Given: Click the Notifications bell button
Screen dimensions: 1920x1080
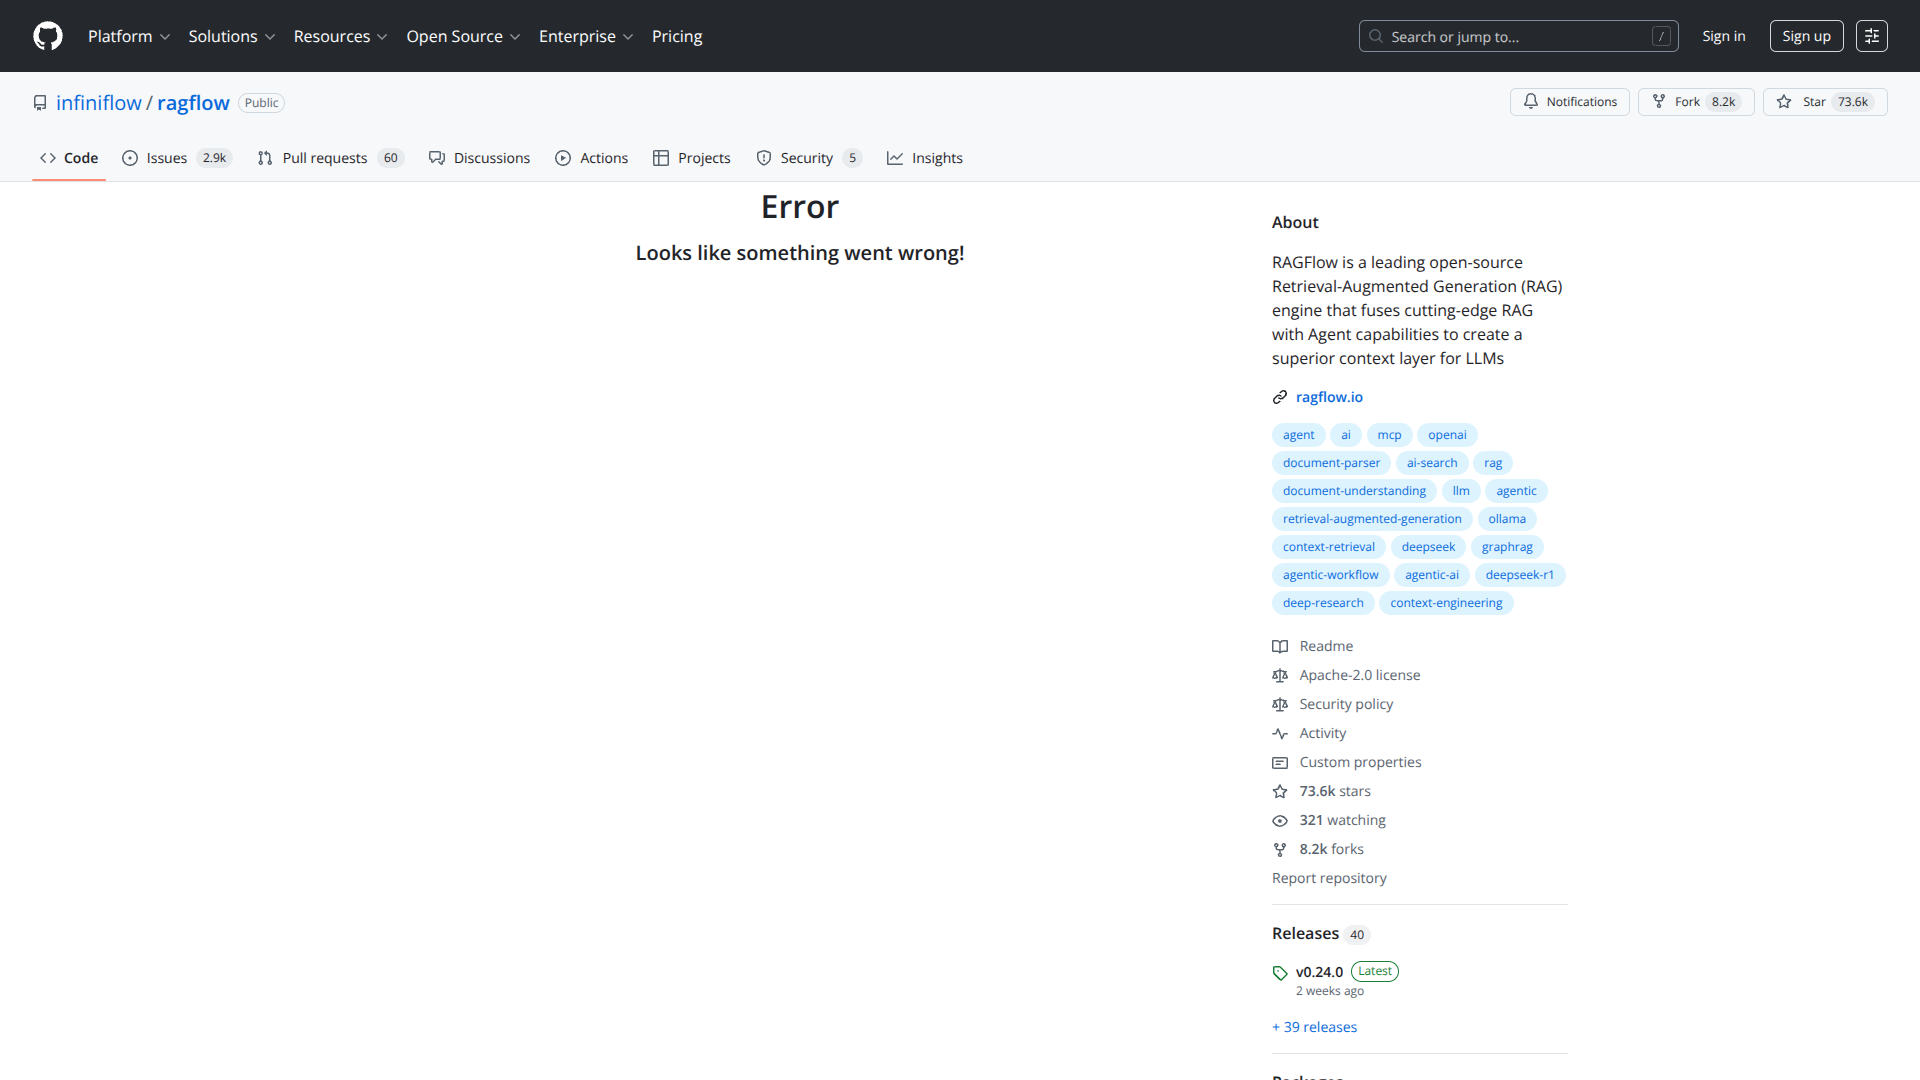Looking at the screenshot, I should pos(1569,102).
